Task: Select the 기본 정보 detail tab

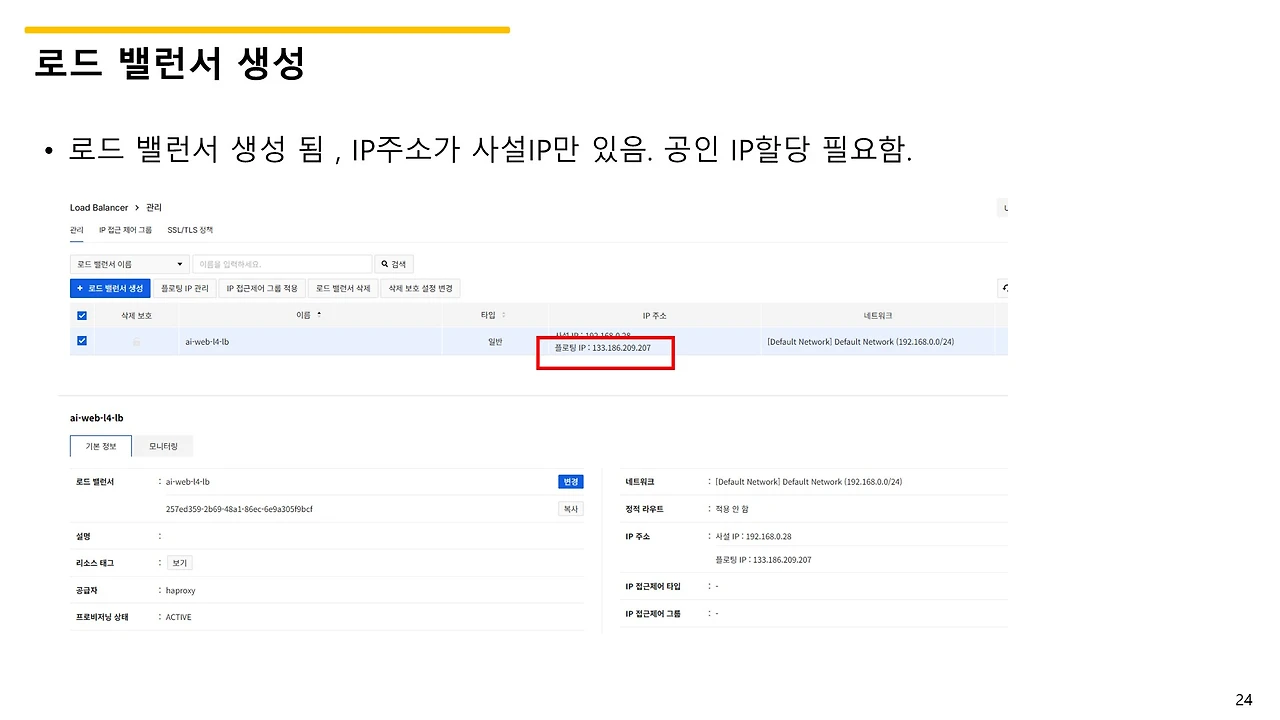Action: pyautogui.click(x=101, y=446)
